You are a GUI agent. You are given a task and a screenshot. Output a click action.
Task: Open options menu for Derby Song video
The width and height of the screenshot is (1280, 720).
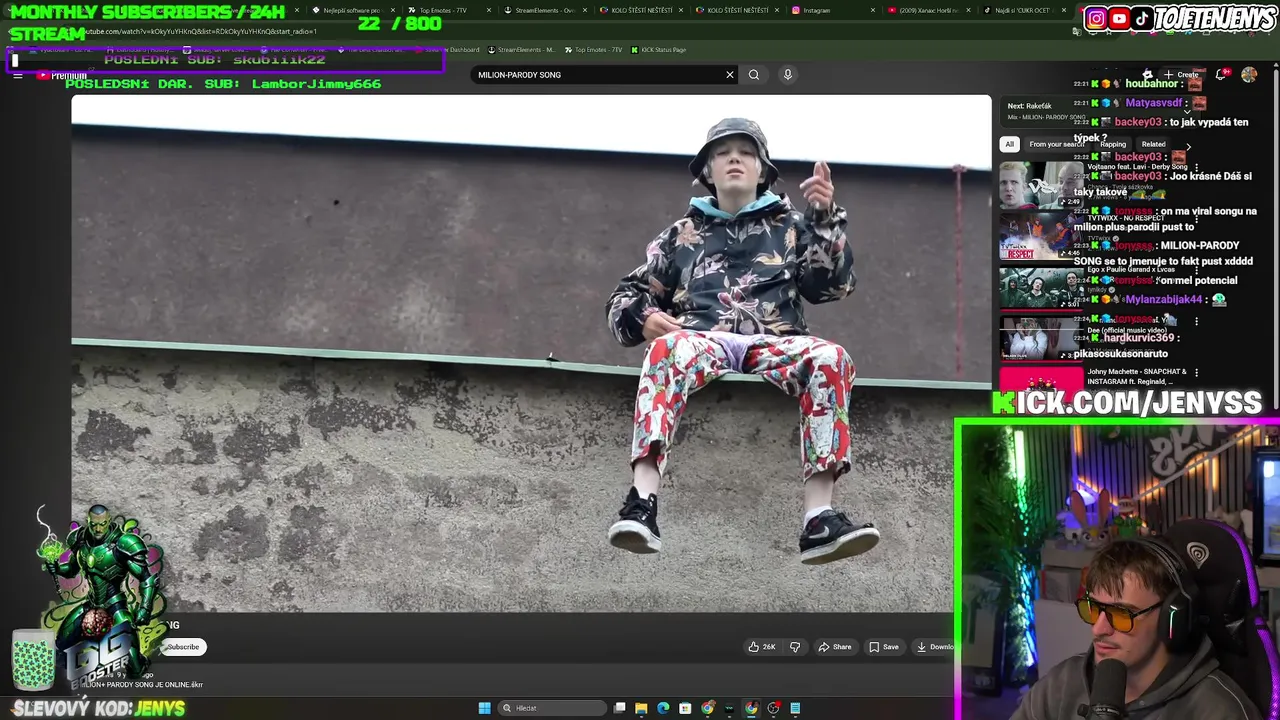click(1196, 169)
